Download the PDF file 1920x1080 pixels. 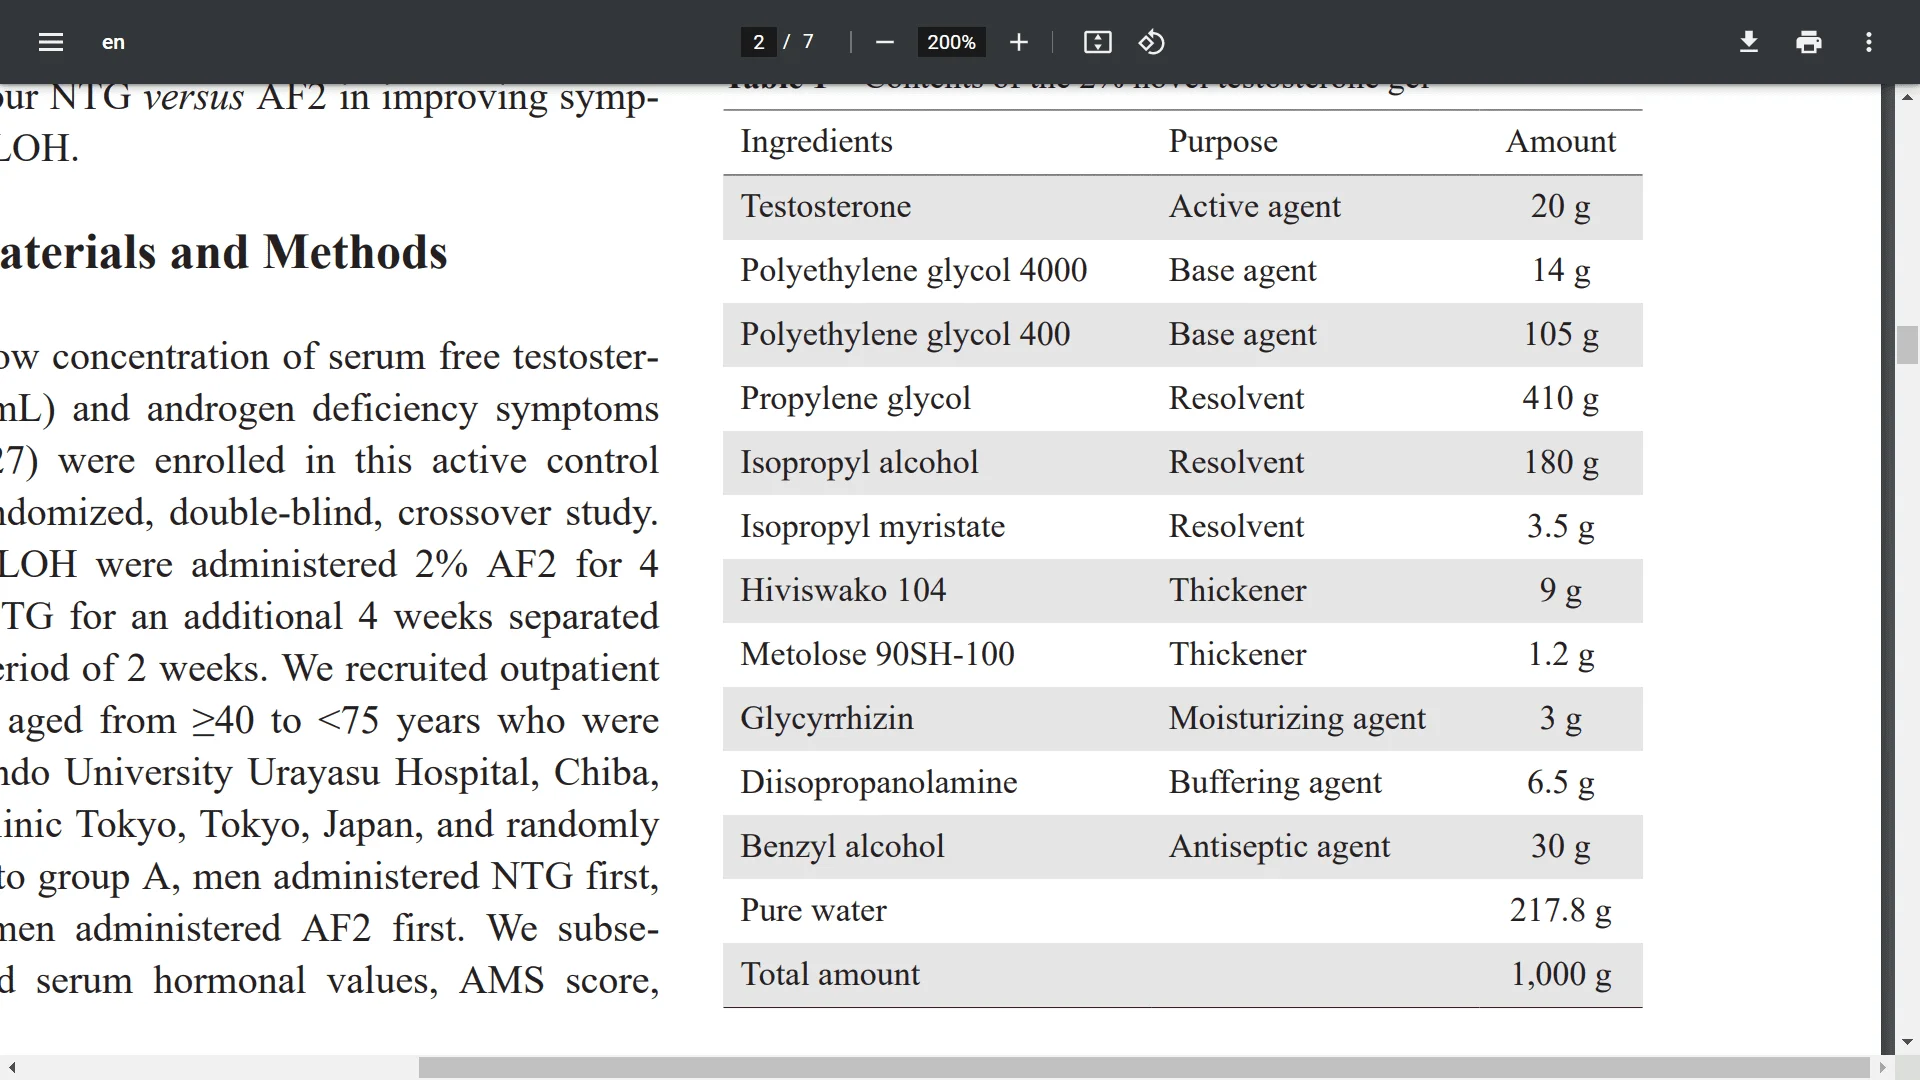coord(1748,42)
